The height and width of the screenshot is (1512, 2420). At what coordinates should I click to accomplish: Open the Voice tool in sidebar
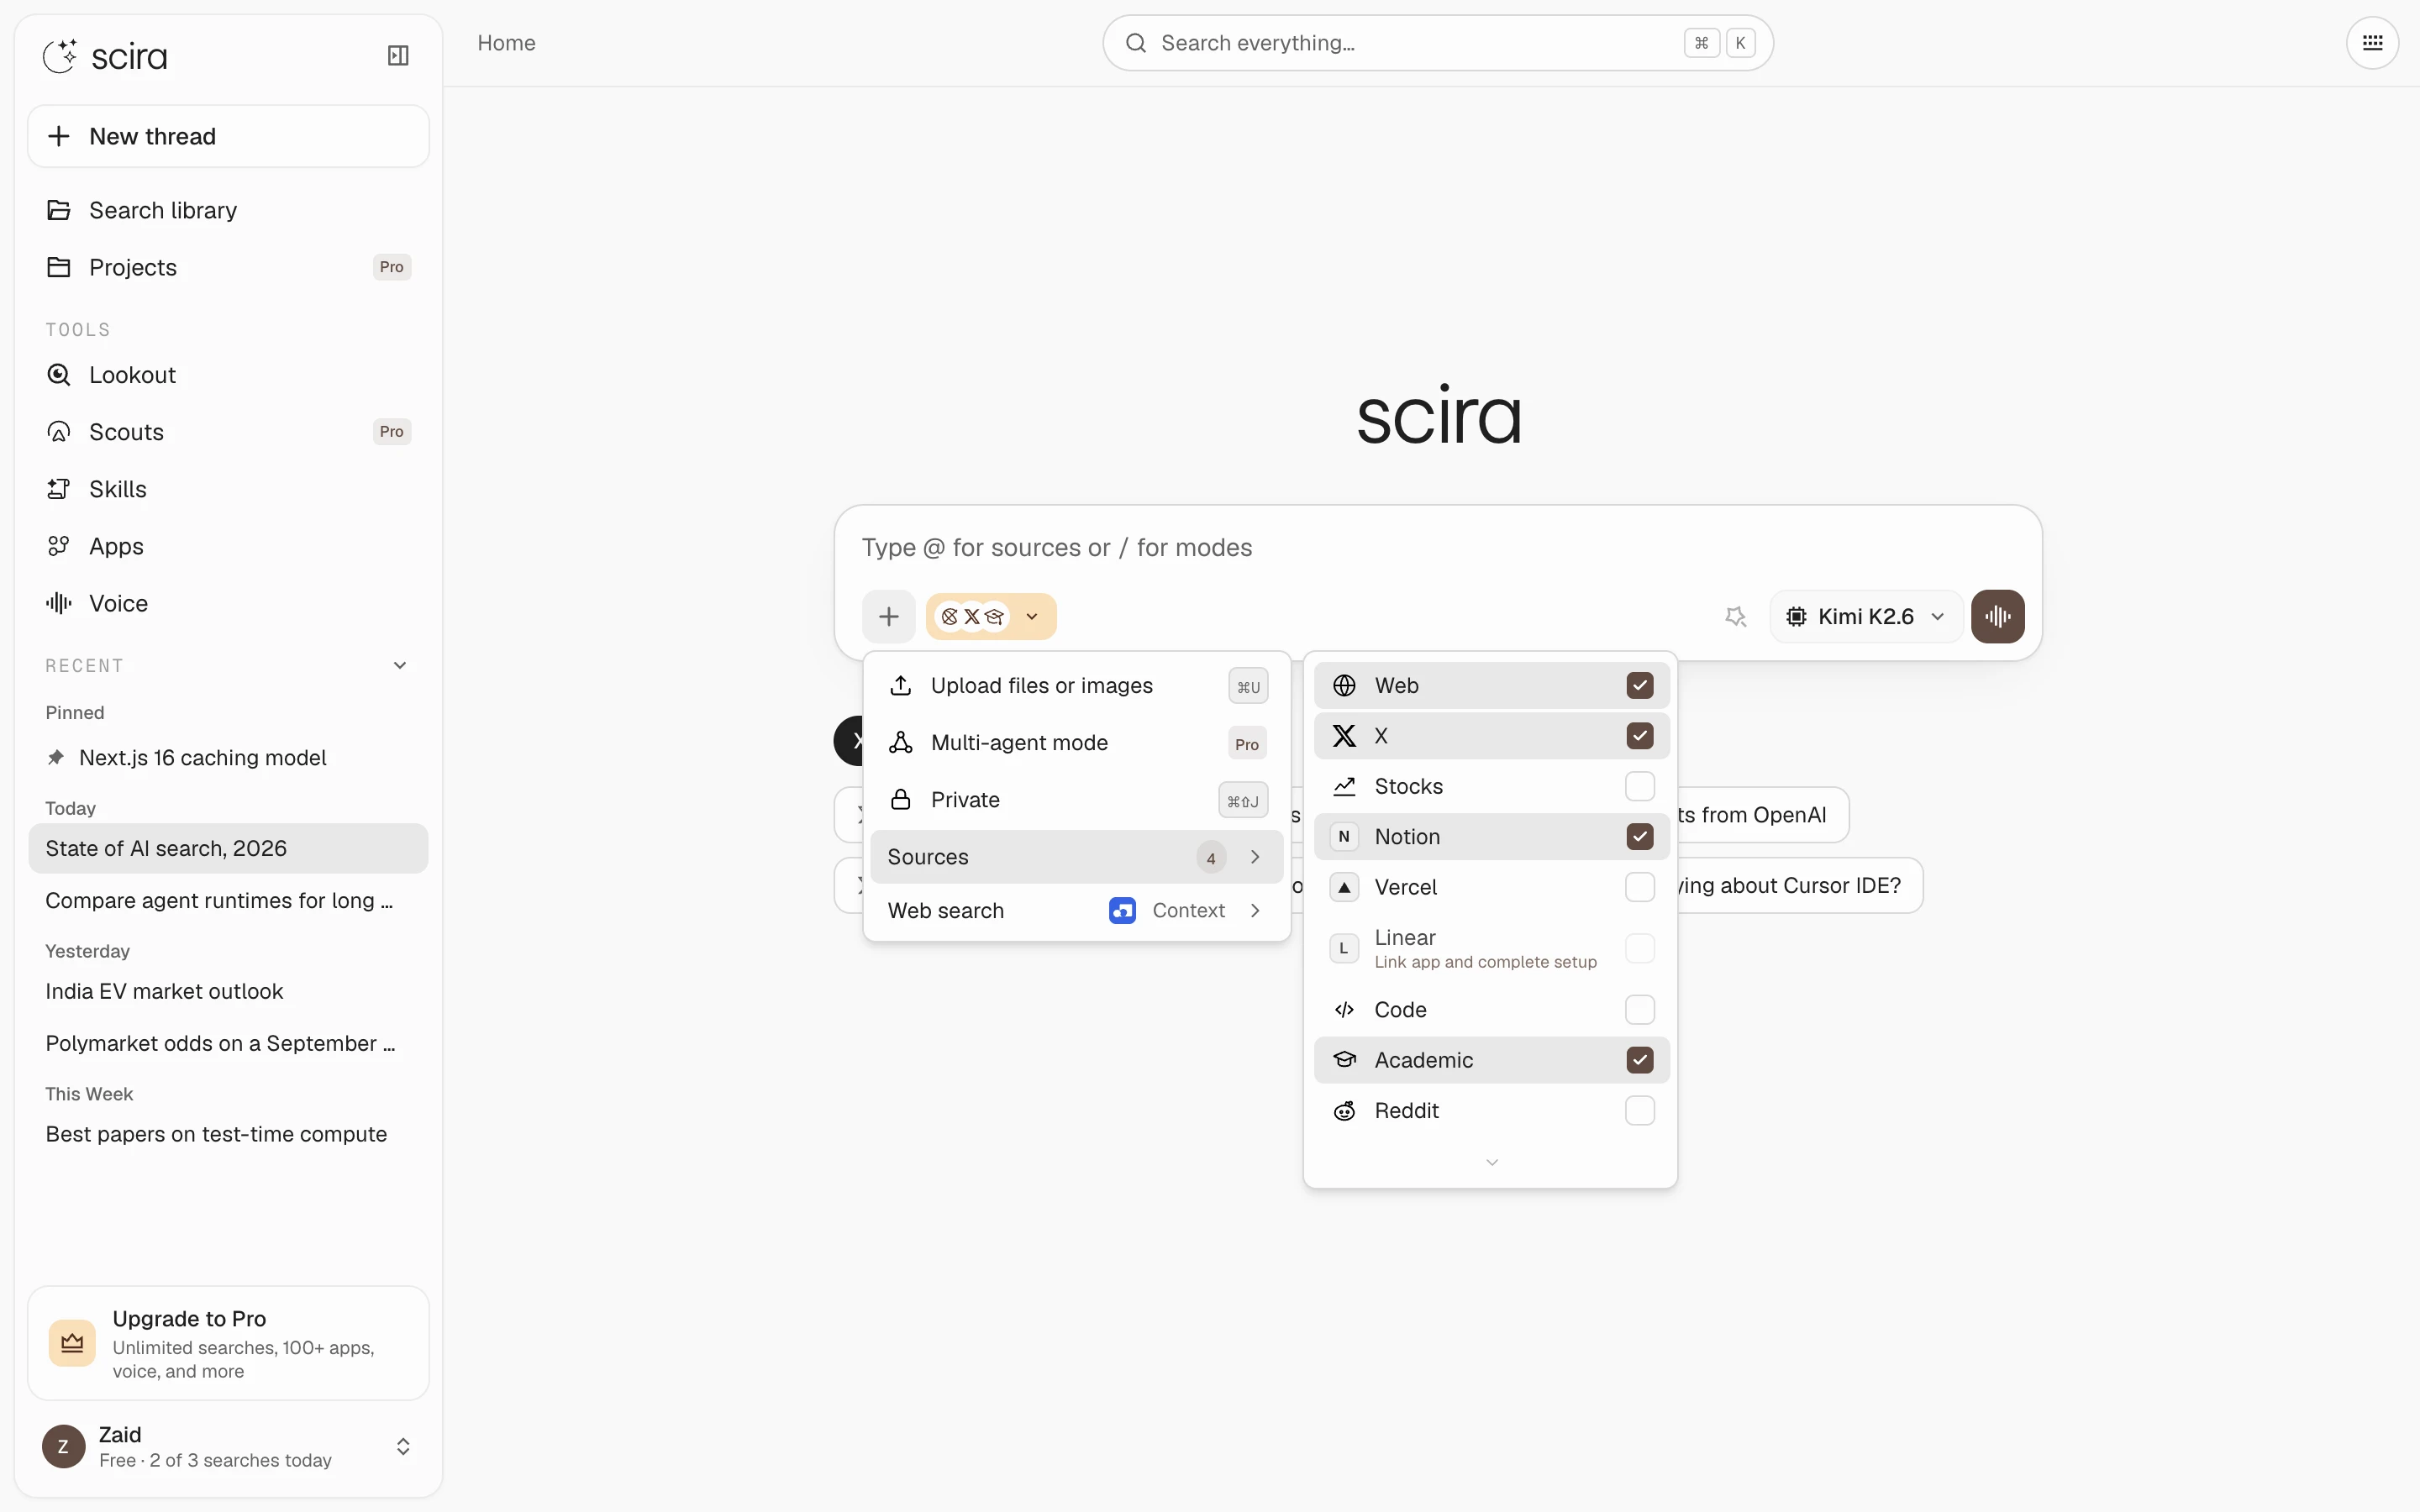(x=228, y=603)
